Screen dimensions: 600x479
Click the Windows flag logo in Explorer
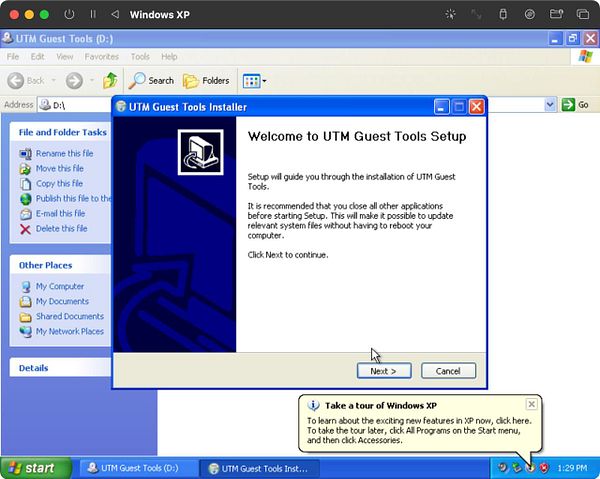click(x=585, y=57)
